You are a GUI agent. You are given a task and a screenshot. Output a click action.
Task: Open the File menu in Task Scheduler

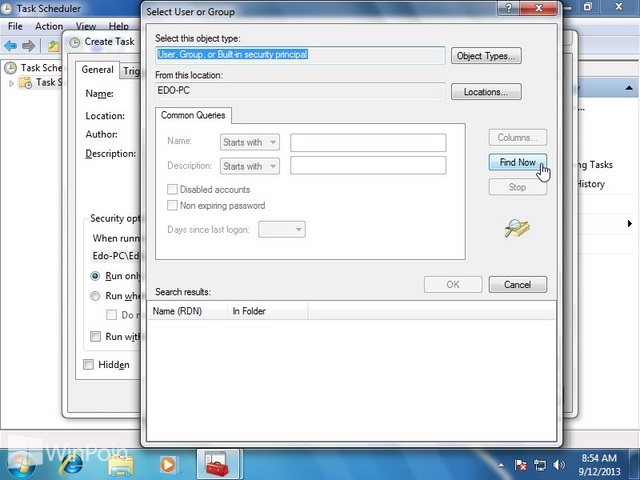[x=15, y=26]
